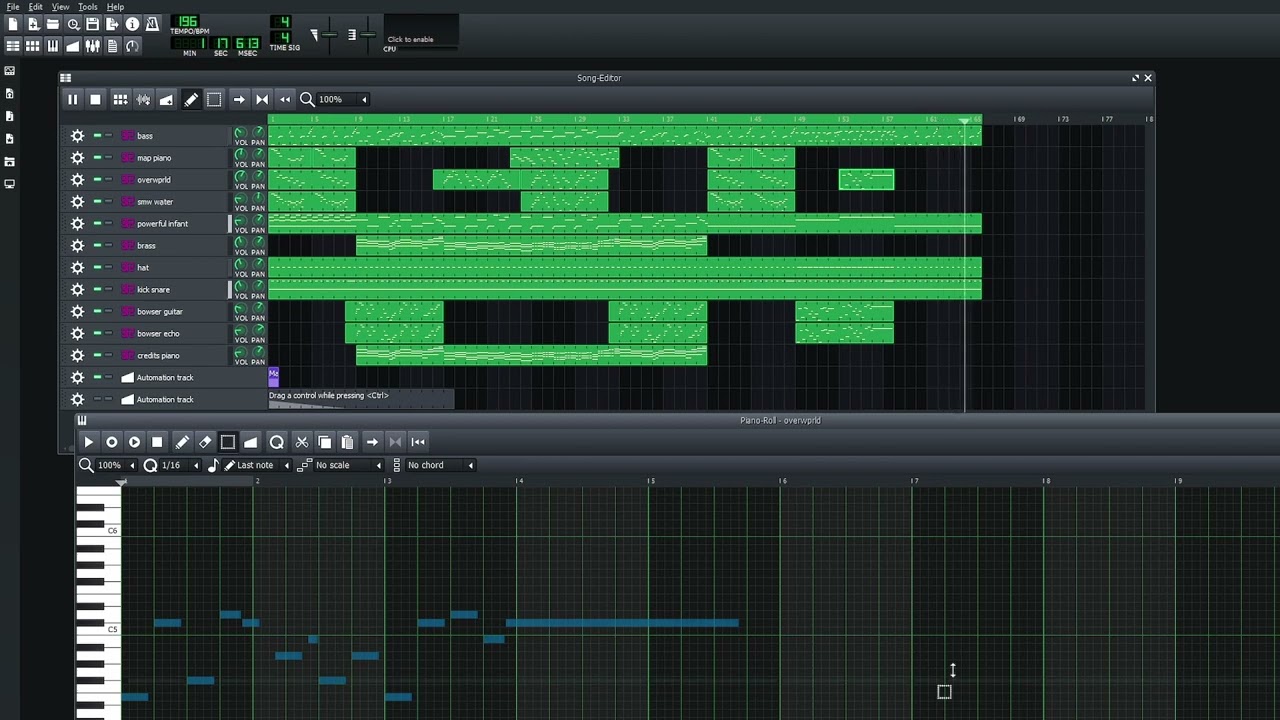Solo the map piano track
Image resolution: width=1280 pixels, height=720 pixels.
[109, 158]
